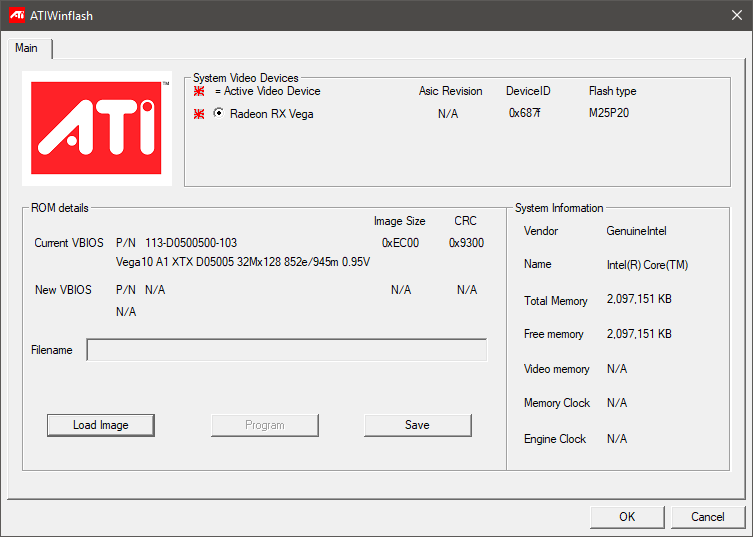Viewport: 753px width, 537px height.
Task: Click the Flash type column header
Action: click(612, 91)
